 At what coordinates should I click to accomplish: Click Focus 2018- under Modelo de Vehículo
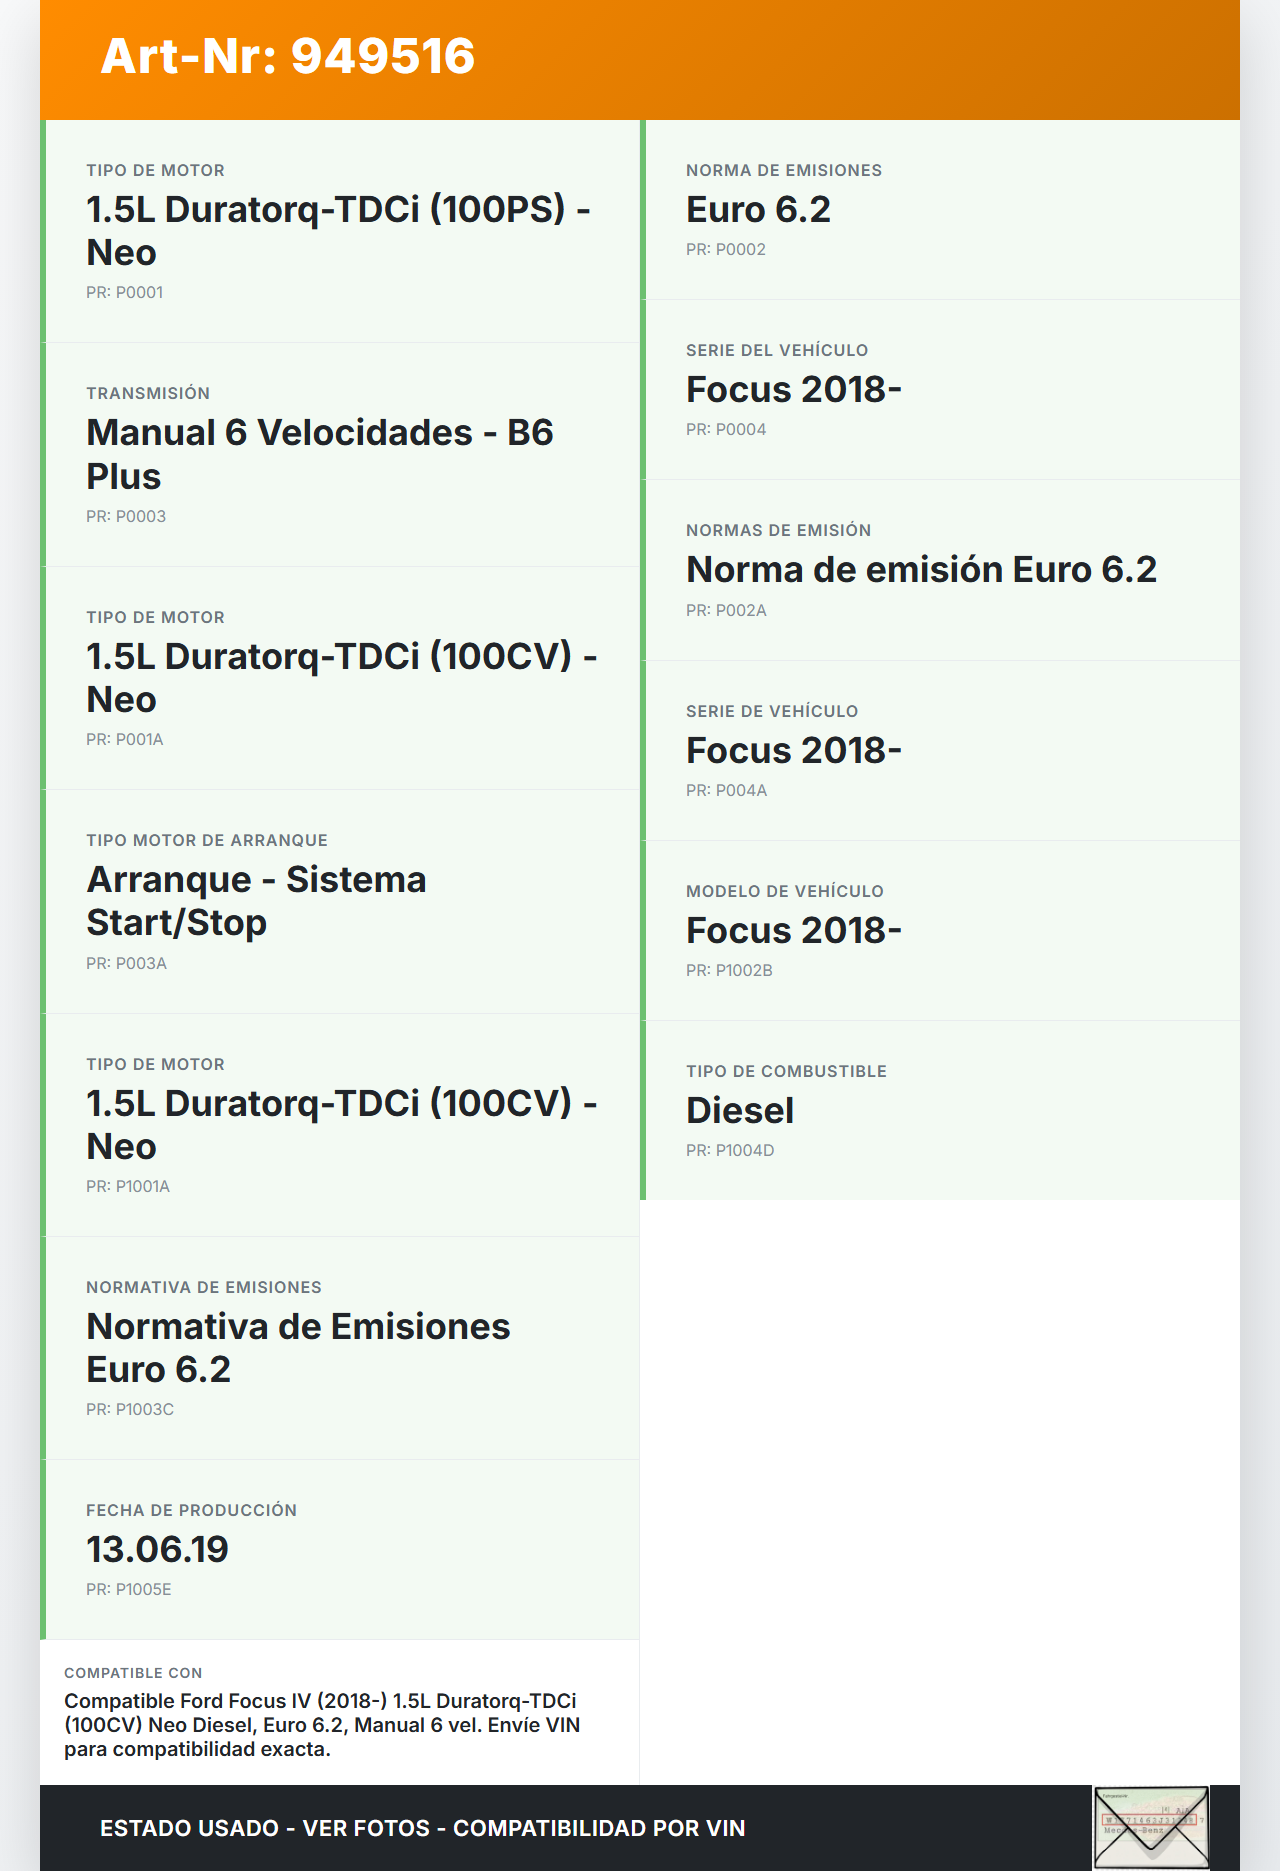794,931
